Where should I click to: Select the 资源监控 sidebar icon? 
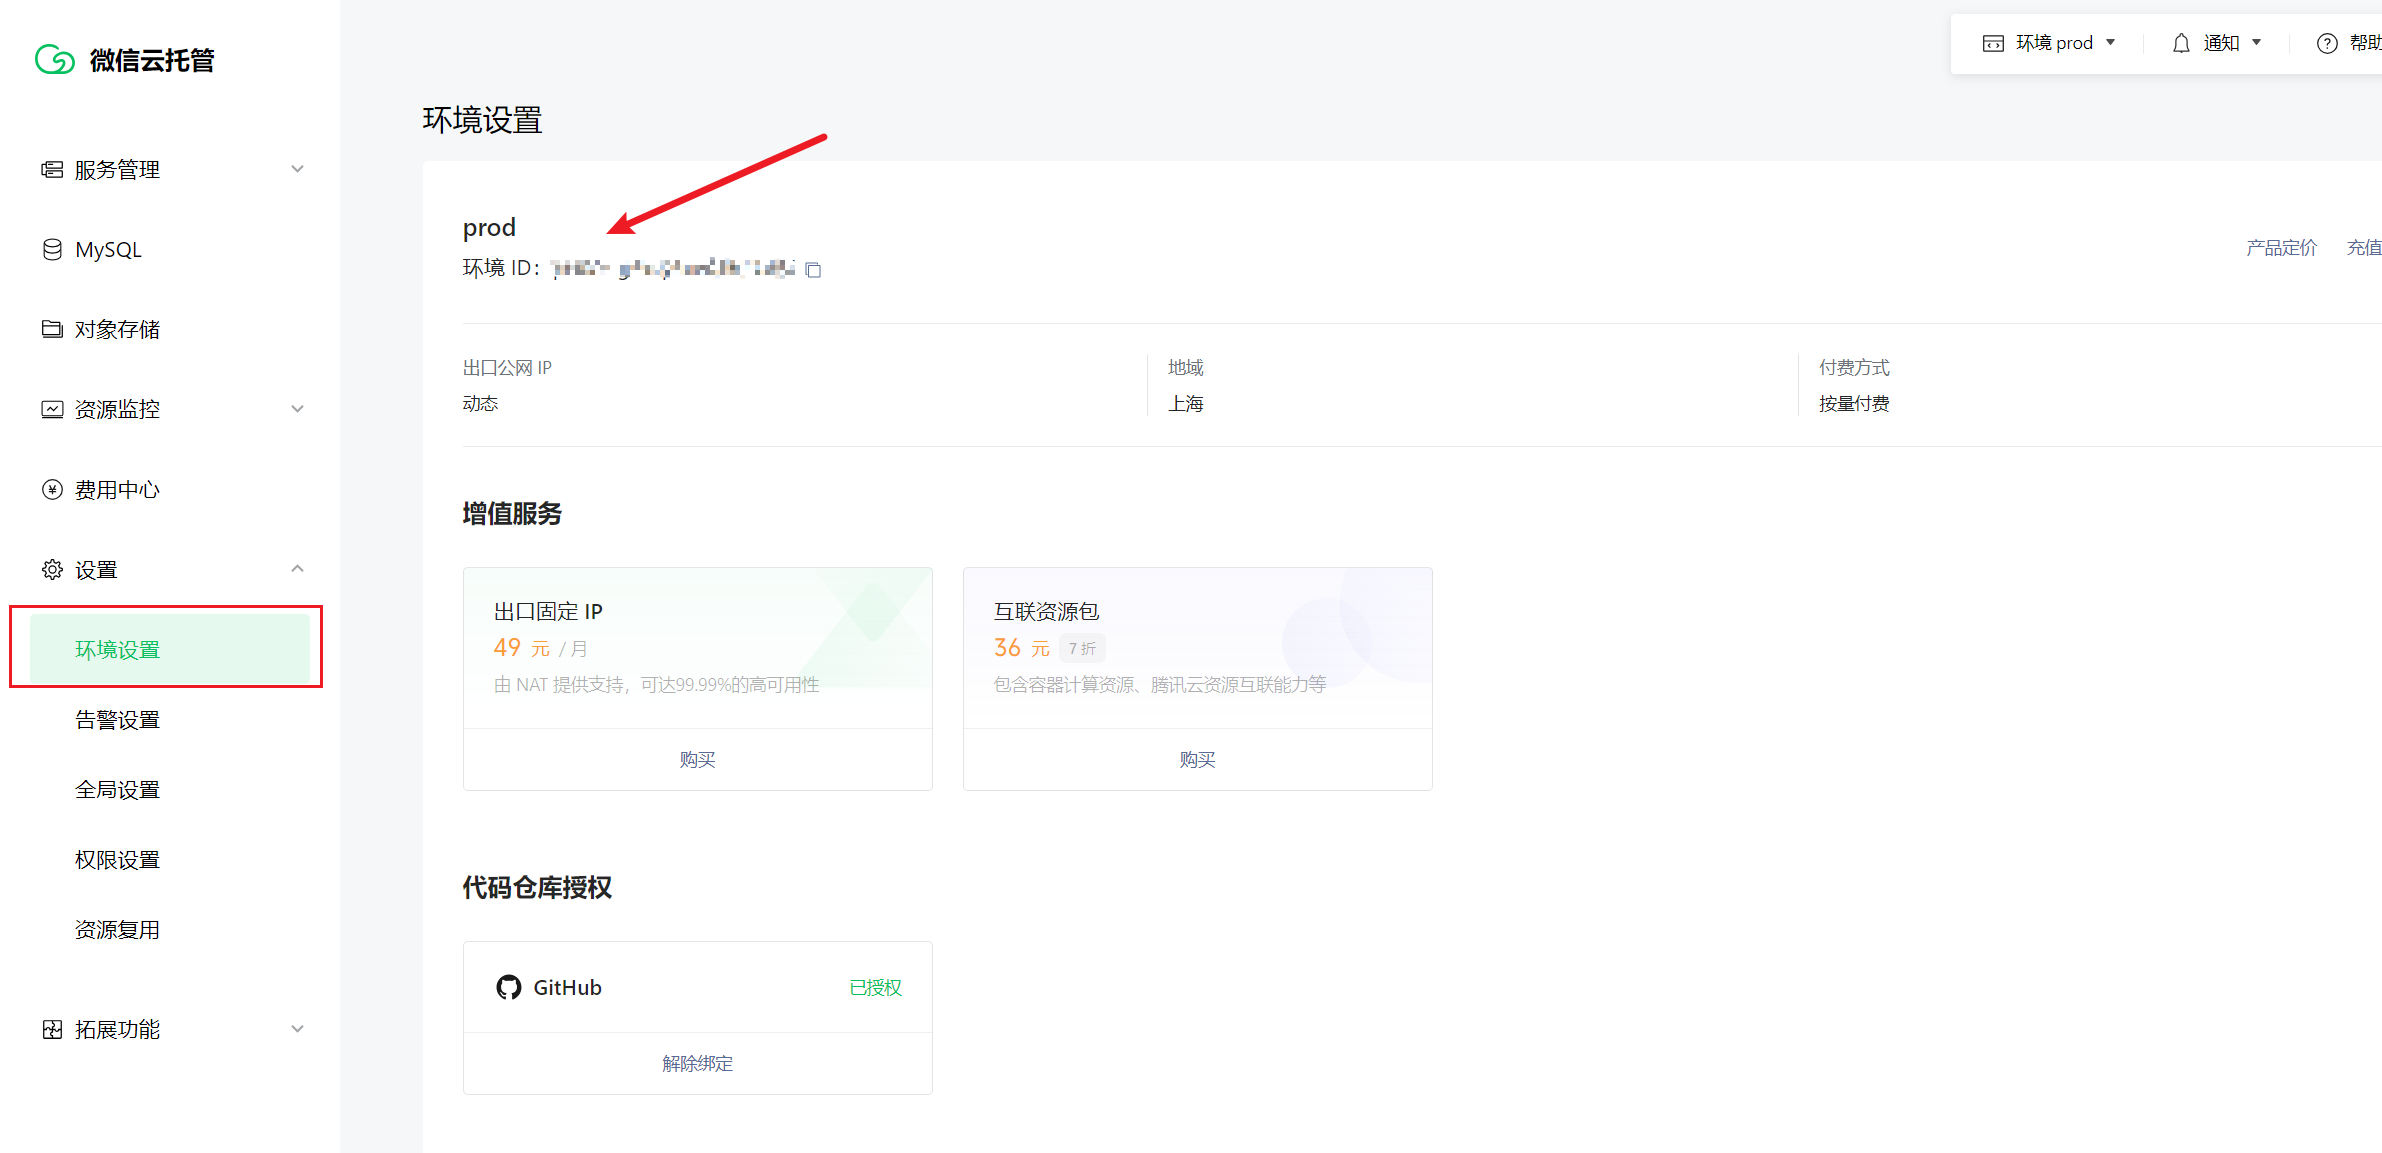point(52,409)
